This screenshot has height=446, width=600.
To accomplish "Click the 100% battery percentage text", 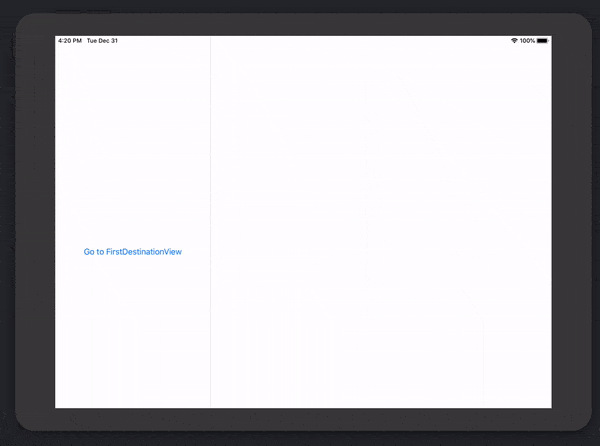I will click(x=527, y=41).
